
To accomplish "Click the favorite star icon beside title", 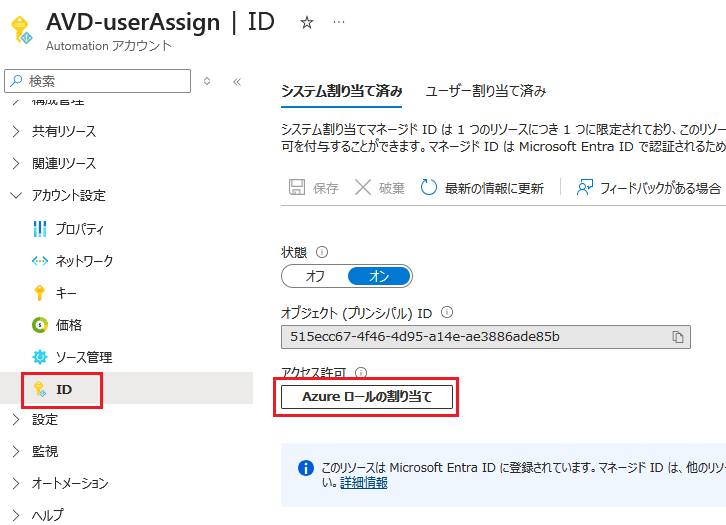I will coord(307,22).
